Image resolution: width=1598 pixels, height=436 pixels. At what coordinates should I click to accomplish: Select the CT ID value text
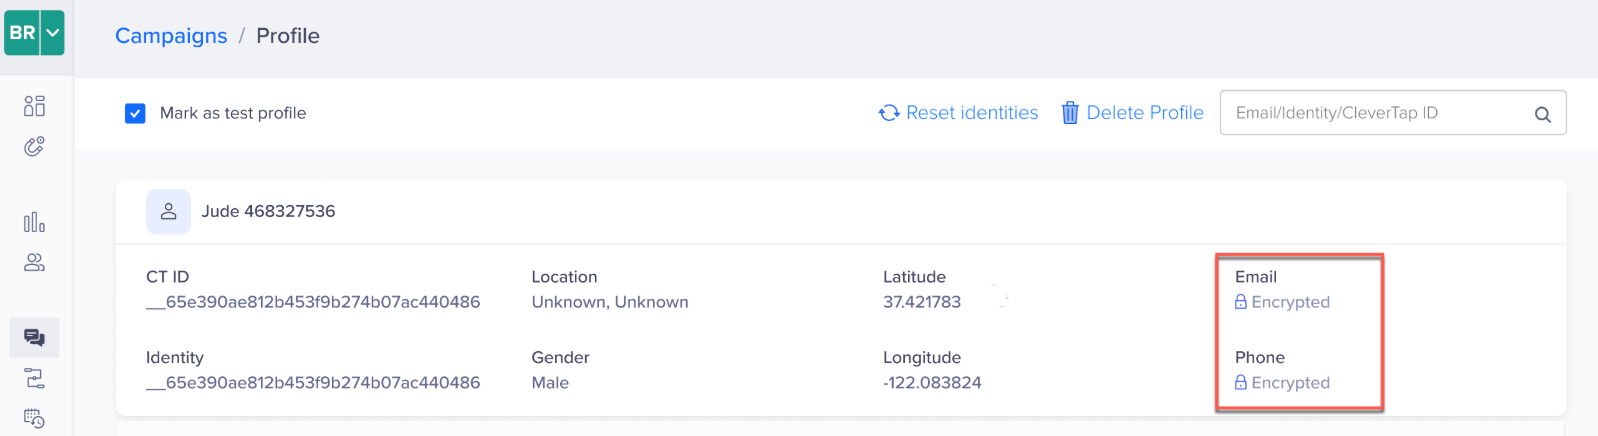click(x=313, y=302)
